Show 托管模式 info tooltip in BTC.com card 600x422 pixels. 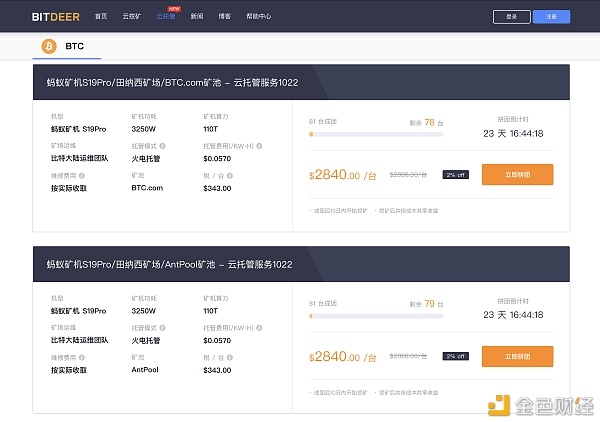click(162, 146)
